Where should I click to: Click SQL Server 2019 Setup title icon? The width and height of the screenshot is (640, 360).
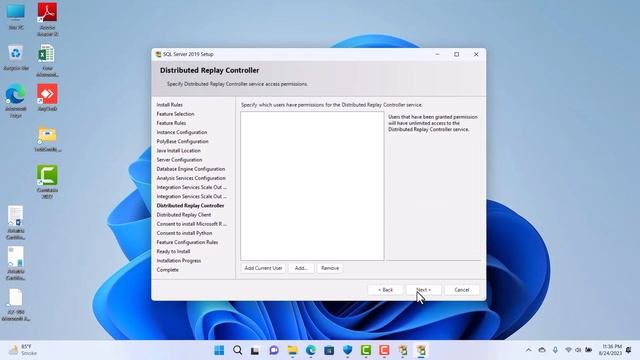[158, 54]
